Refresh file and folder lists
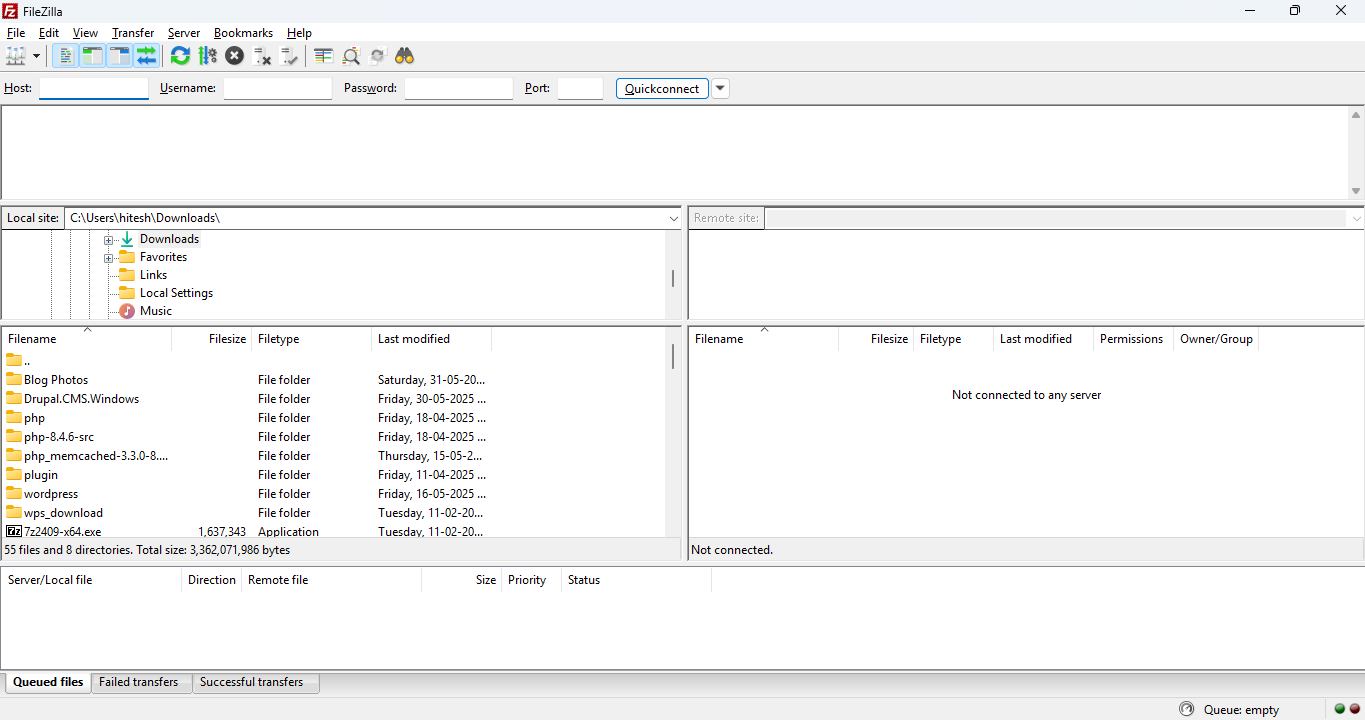Viewport: 1365px width, 720px height. click(x=180, y=56)
